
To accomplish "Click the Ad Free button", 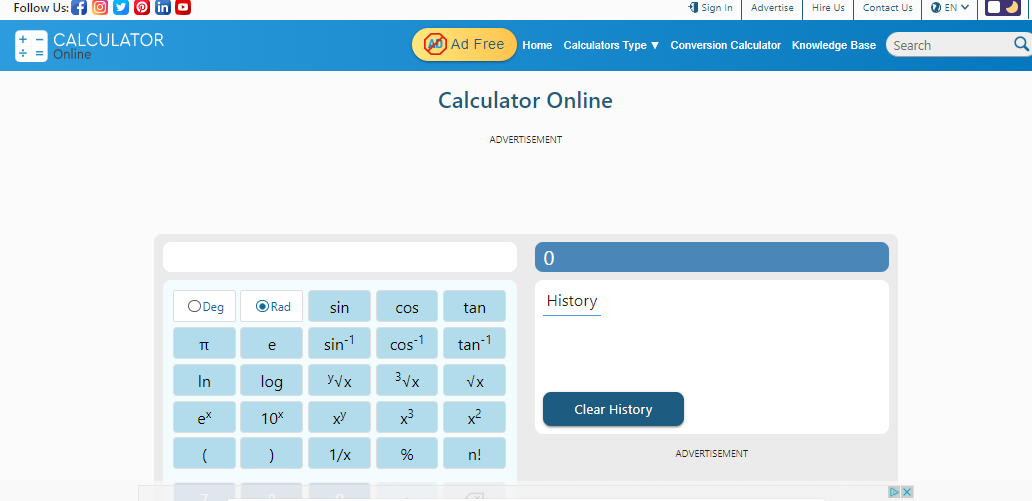I will tap(465, 45).
